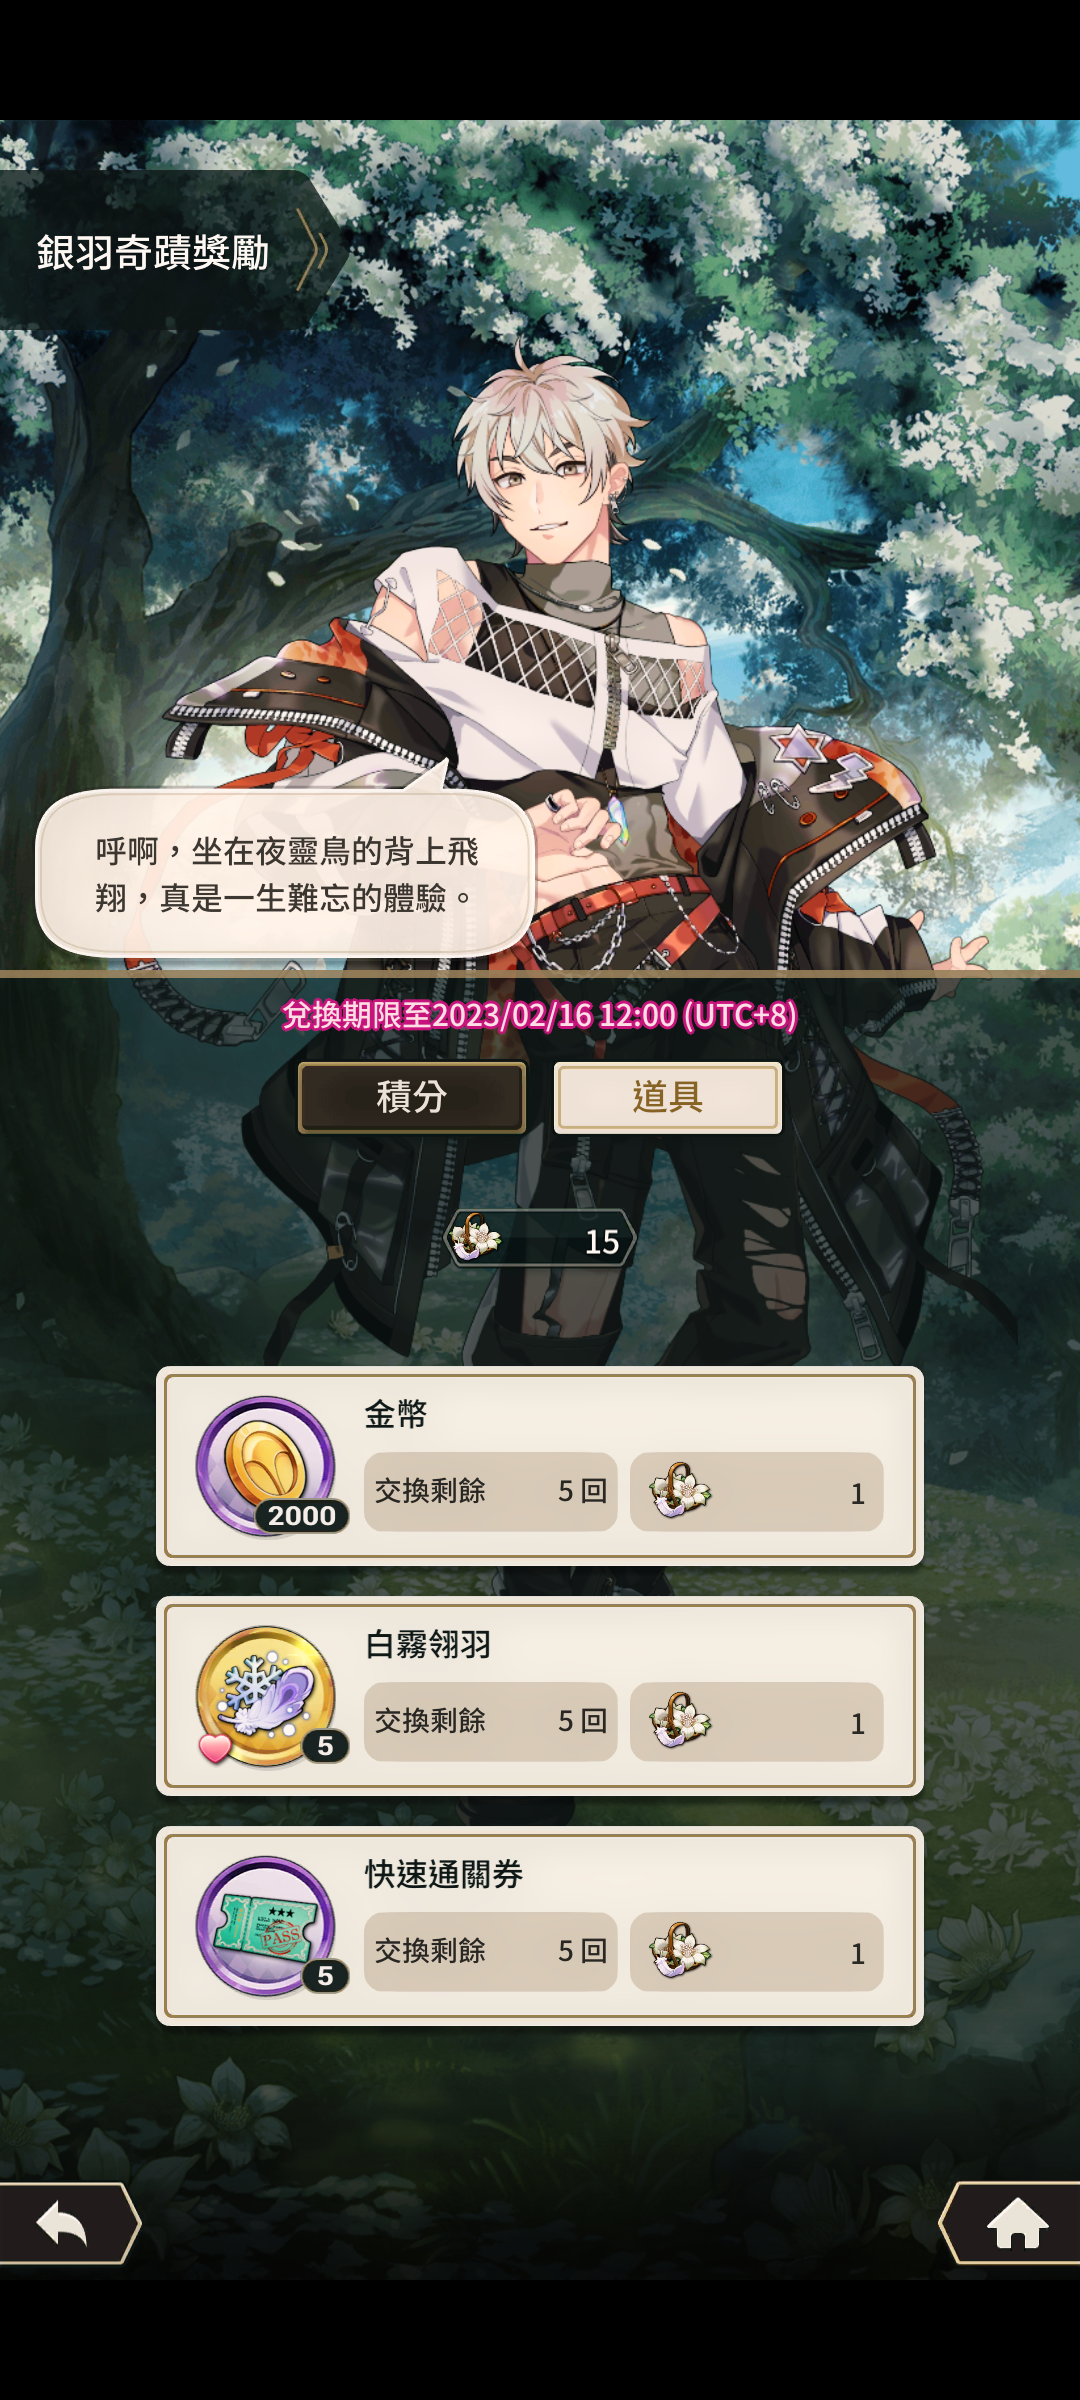Tap the flower cost icon in 白霧翎羽 row

click(x=680, y=1720)
